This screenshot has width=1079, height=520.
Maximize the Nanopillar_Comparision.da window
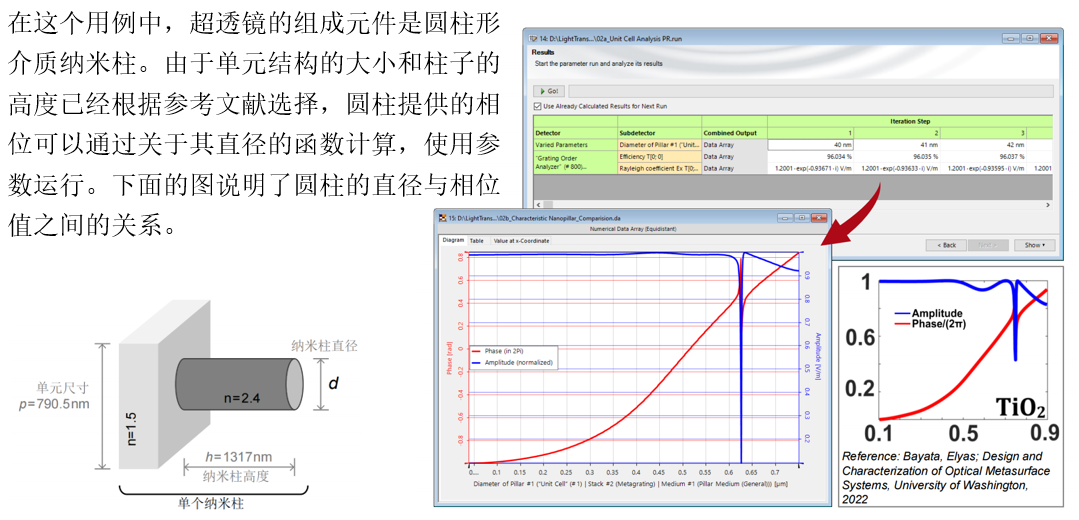click(800, 217)
